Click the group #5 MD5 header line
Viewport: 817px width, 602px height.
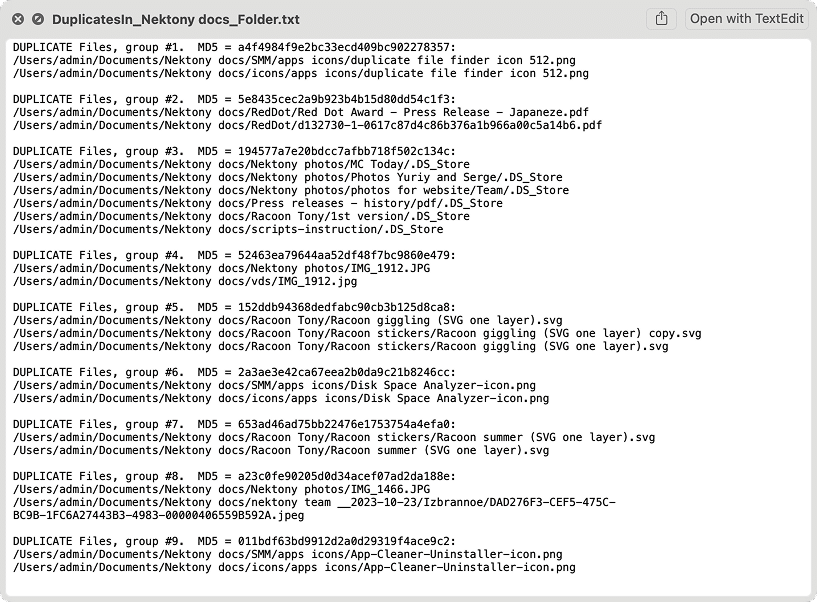pos(234,308)
